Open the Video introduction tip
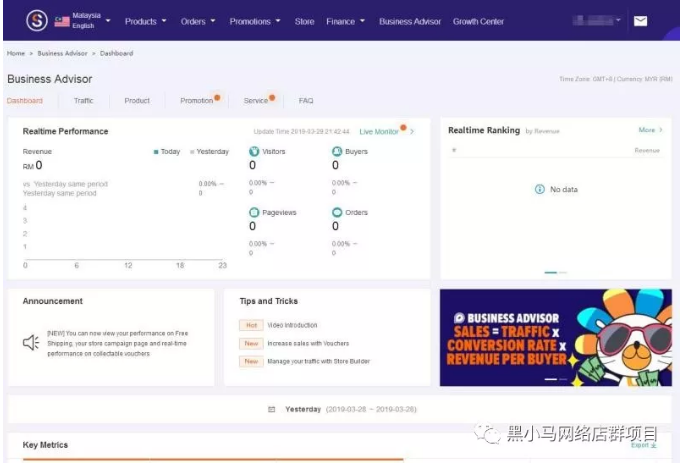The height and width of the screenshot is (472, 681). point(292,325)
